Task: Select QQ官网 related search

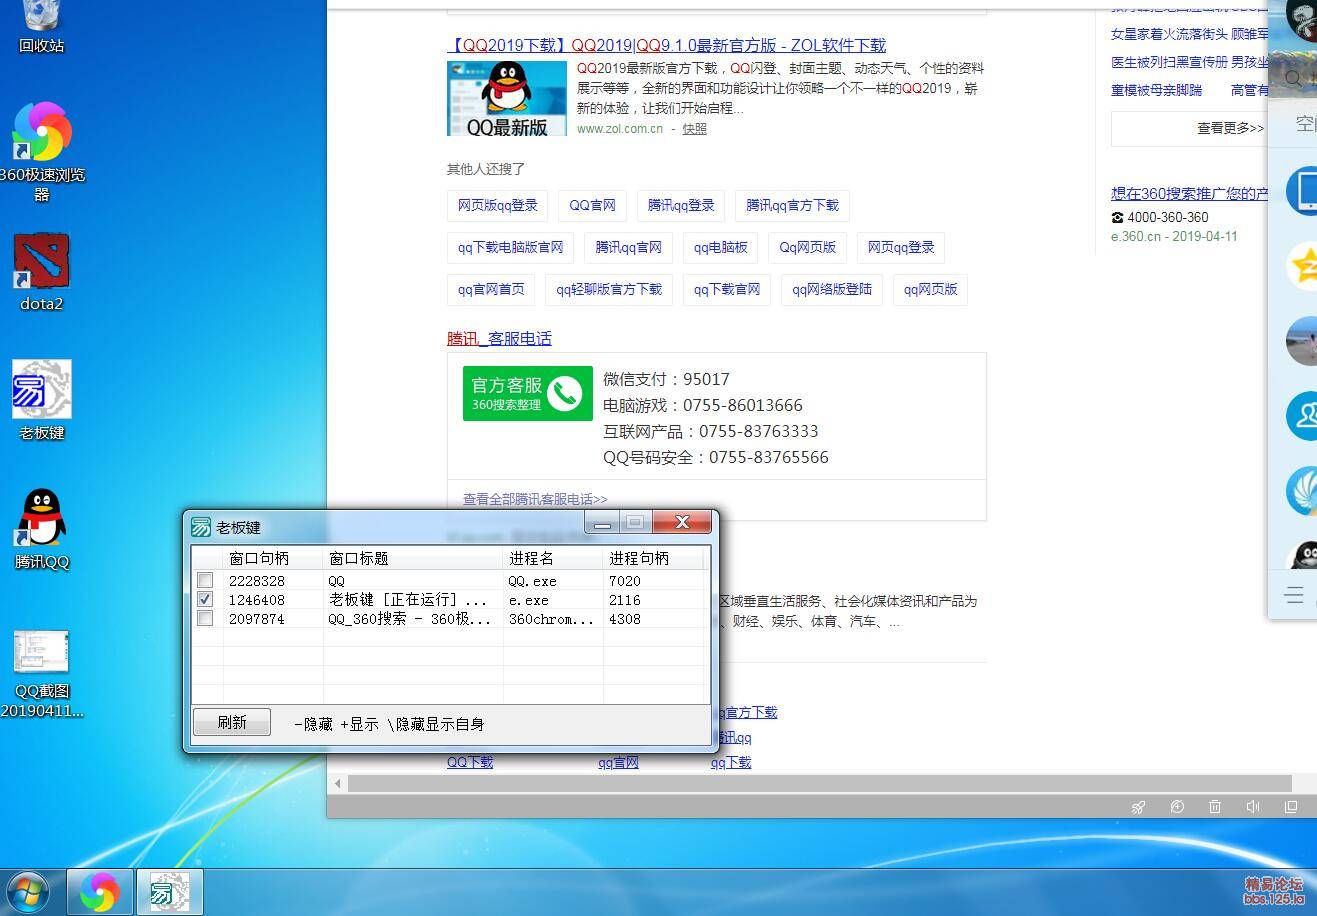Action: pyautogui.click(x=593, y=205)
